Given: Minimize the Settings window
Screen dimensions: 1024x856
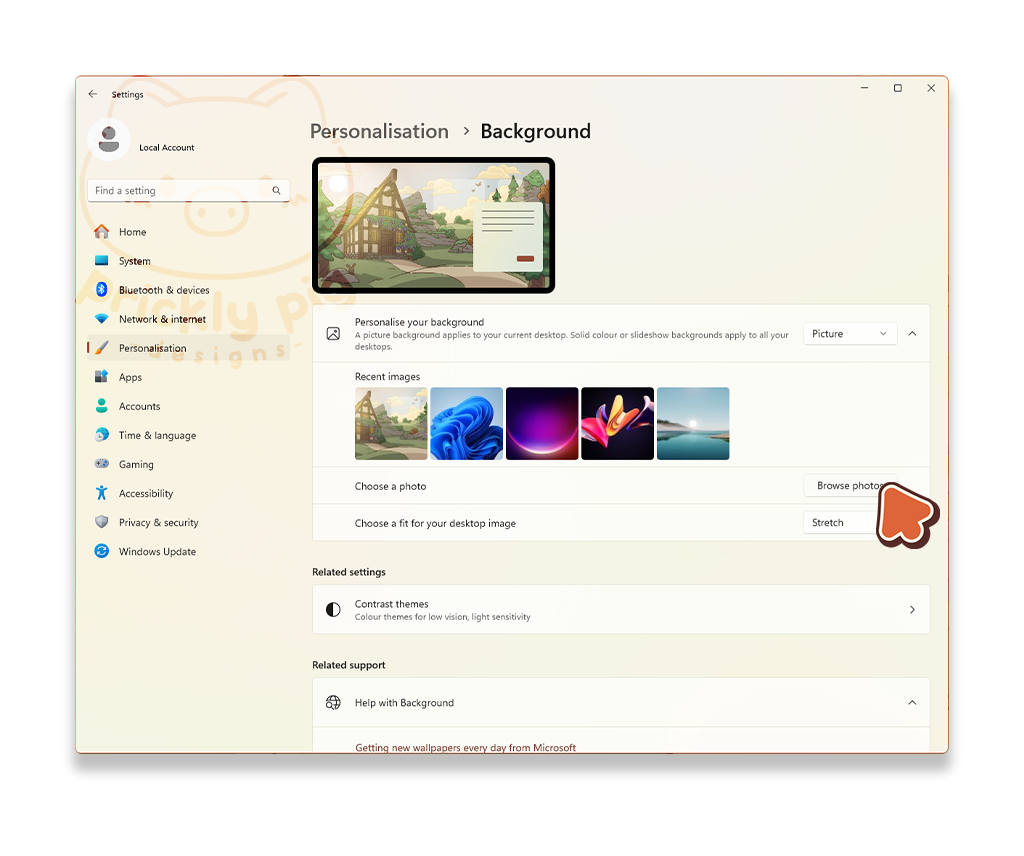Looking at the screenshot, I should [x=865, y=88].
